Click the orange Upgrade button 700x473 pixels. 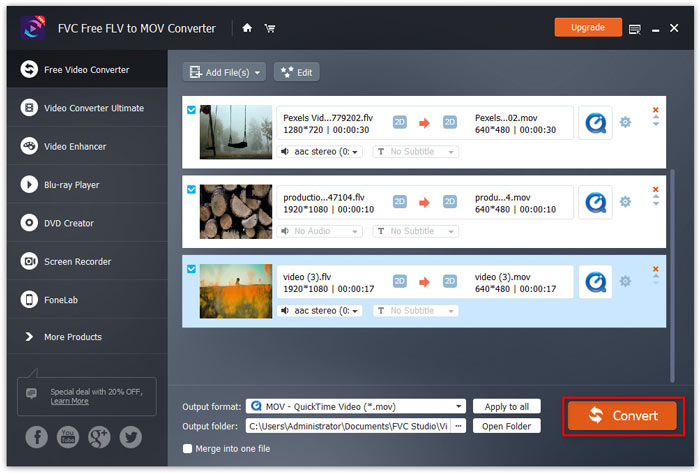click(x=588, y=28)
